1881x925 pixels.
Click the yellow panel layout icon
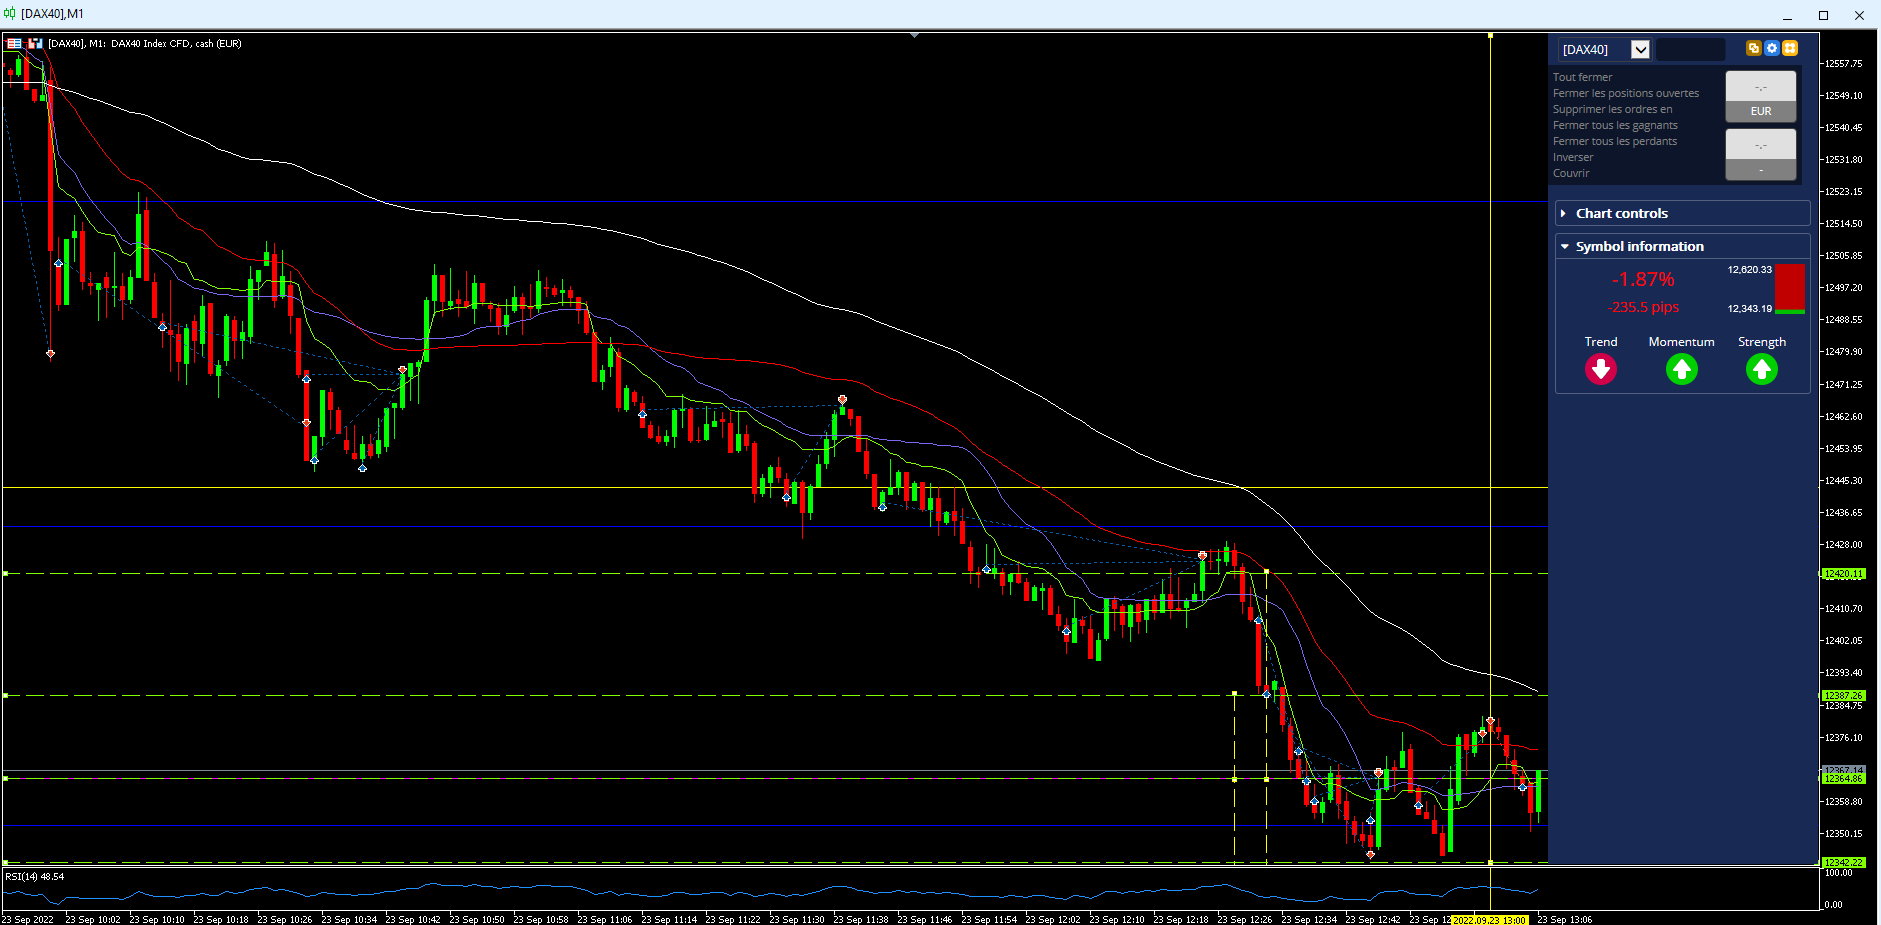pos(1790,48)
